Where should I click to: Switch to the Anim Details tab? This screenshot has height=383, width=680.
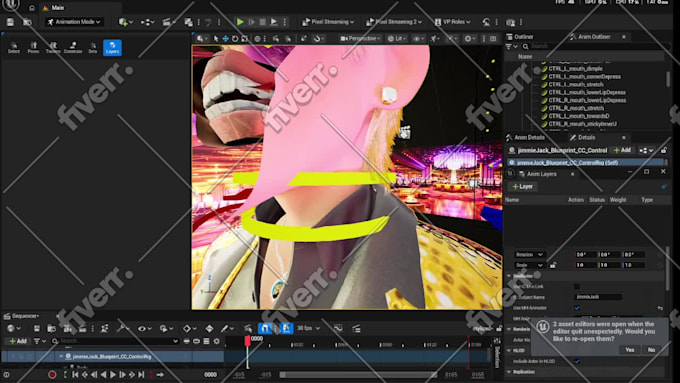525,137
